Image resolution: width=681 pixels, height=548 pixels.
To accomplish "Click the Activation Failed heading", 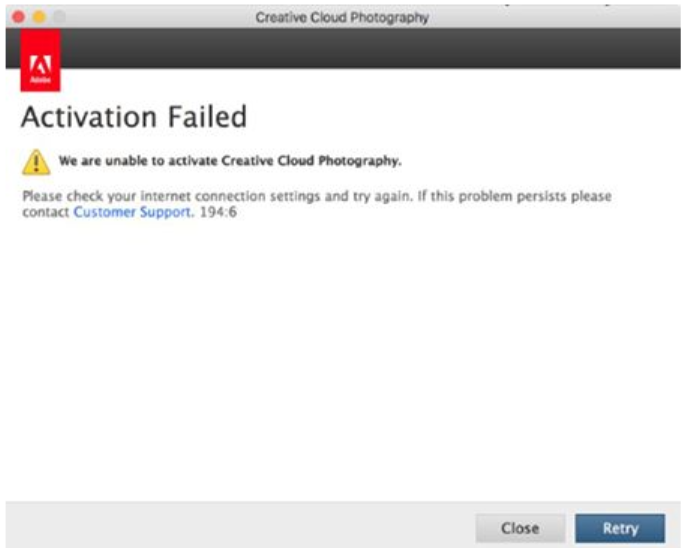I will click(133, 117).
